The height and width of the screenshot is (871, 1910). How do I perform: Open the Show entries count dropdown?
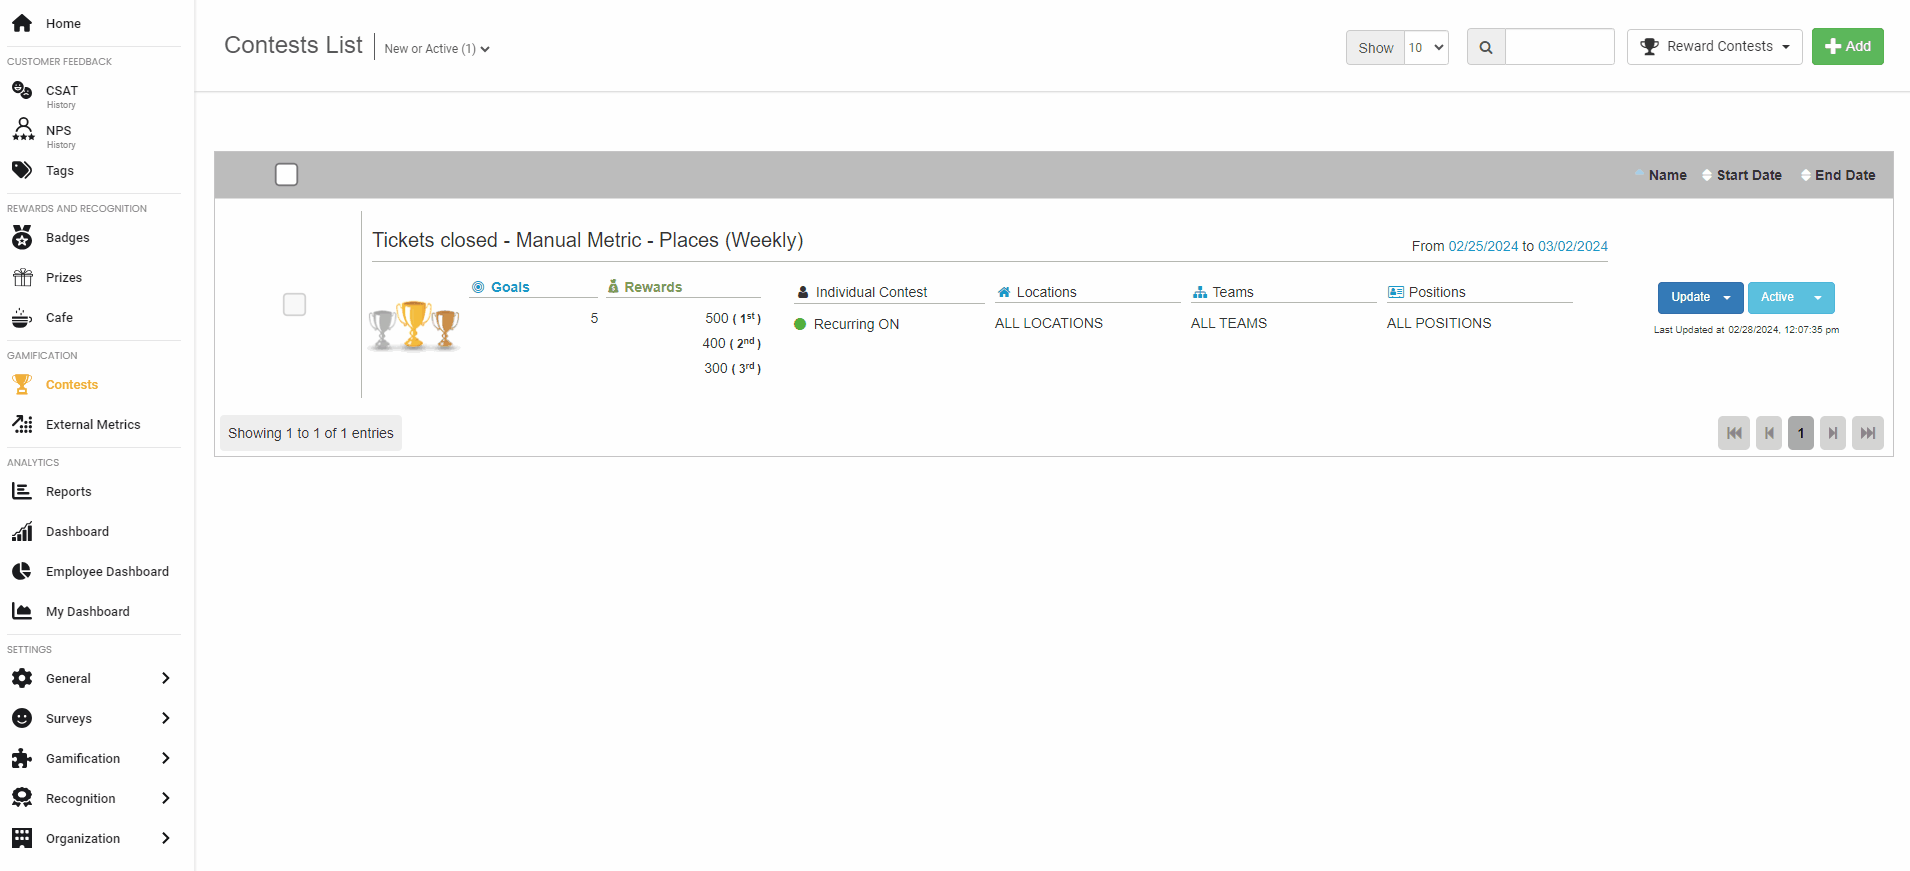(x=1426, y=47)
